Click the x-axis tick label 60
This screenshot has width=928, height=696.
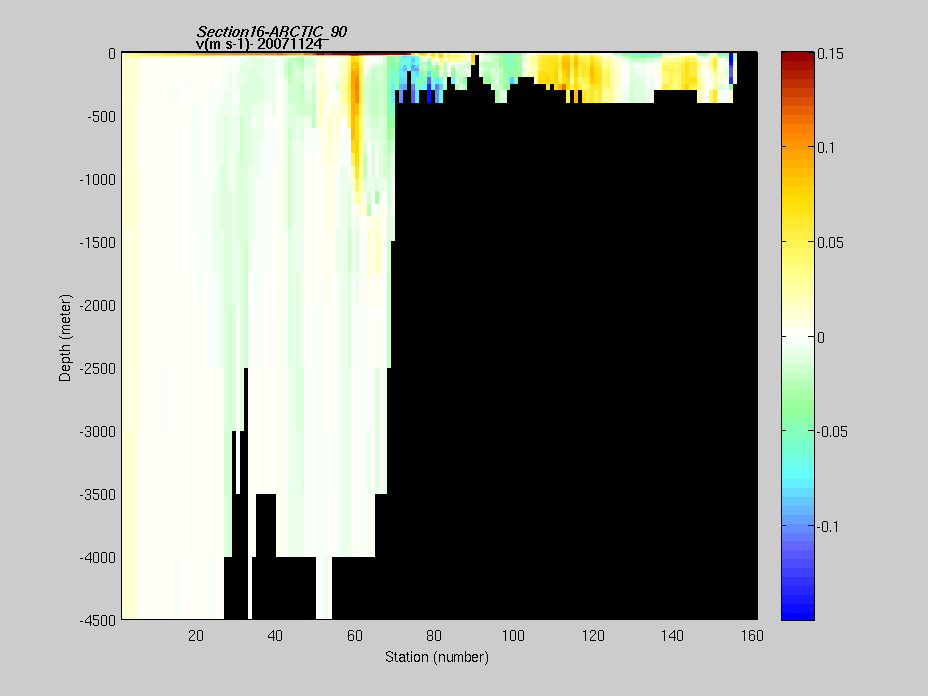click(355, 636)
